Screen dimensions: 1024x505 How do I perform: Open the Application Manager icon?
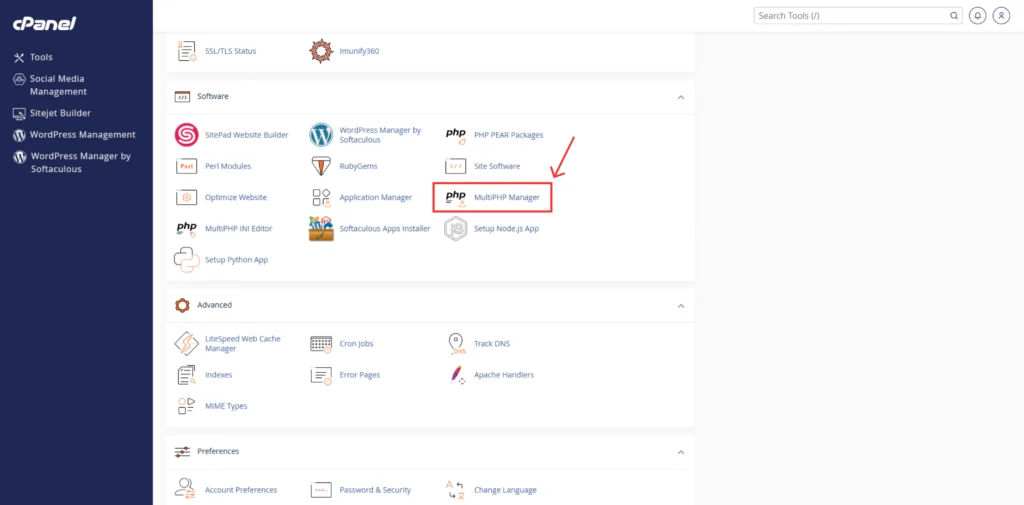pyautogui.click(x=321, y=197)
